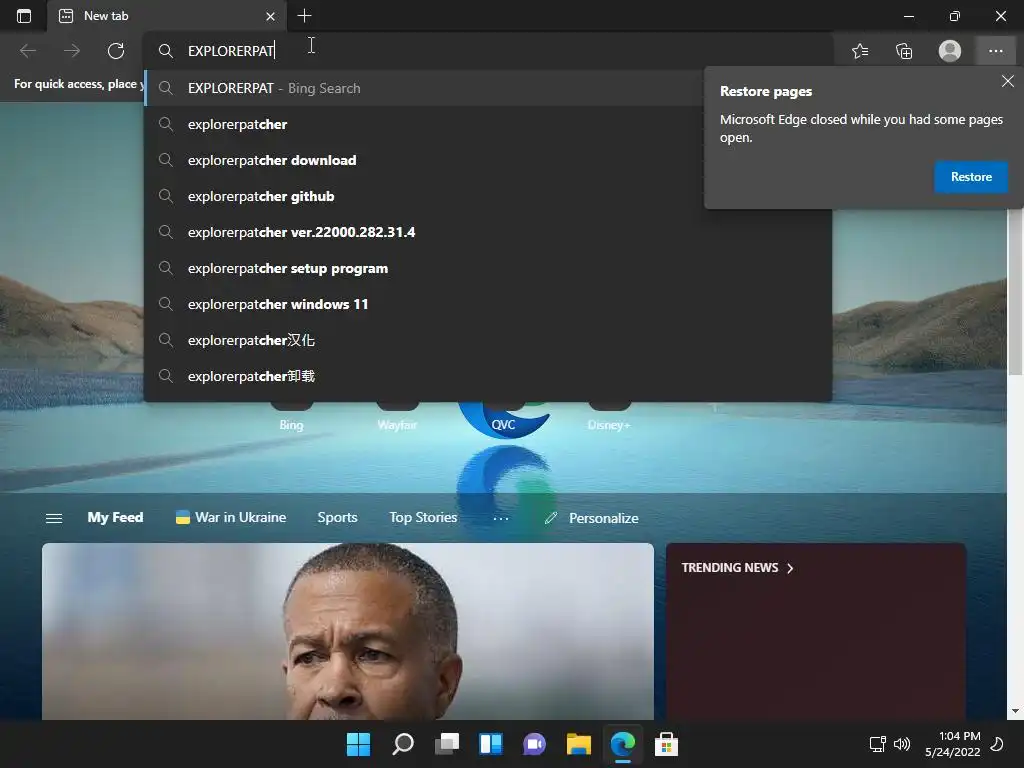The image size is (1024, 768).
Task: Open Widgets taskbar icon
Action: [x=490, y=744]
